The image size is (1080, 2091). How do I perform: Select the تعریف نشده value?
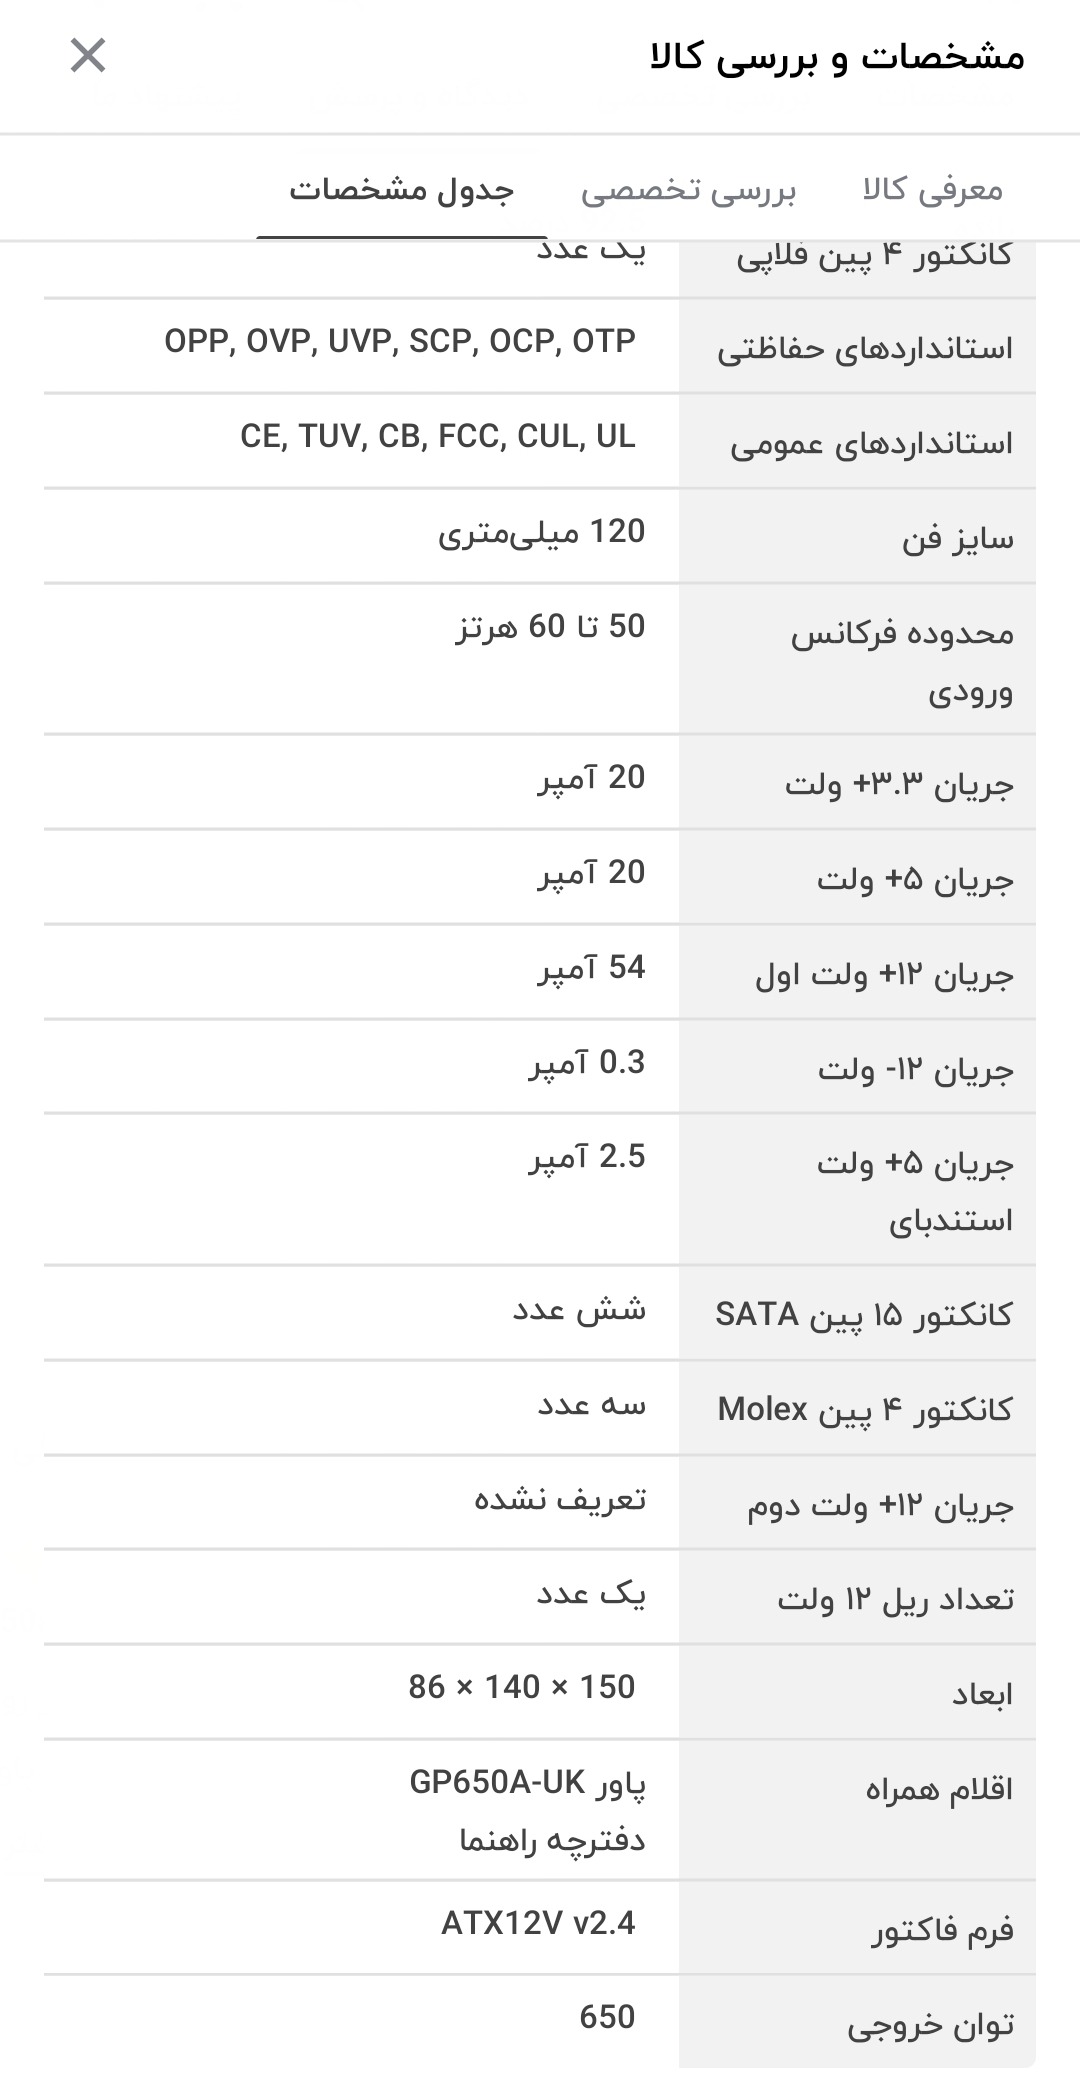point(560,1499)
